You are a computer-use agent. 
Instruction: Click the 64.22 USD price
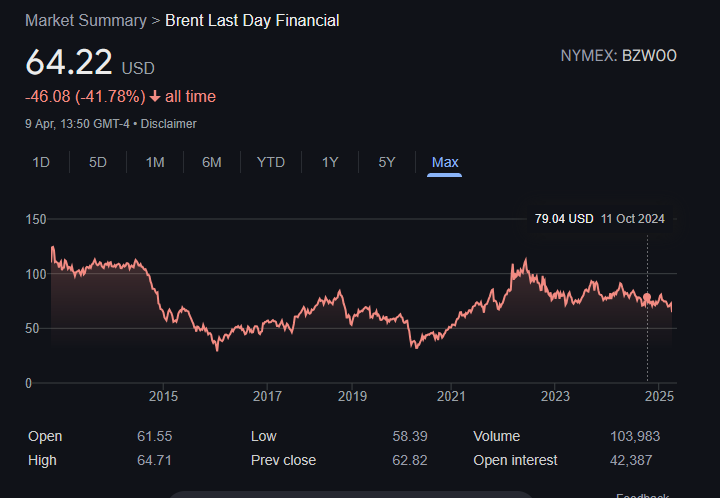tap(68, 62)
